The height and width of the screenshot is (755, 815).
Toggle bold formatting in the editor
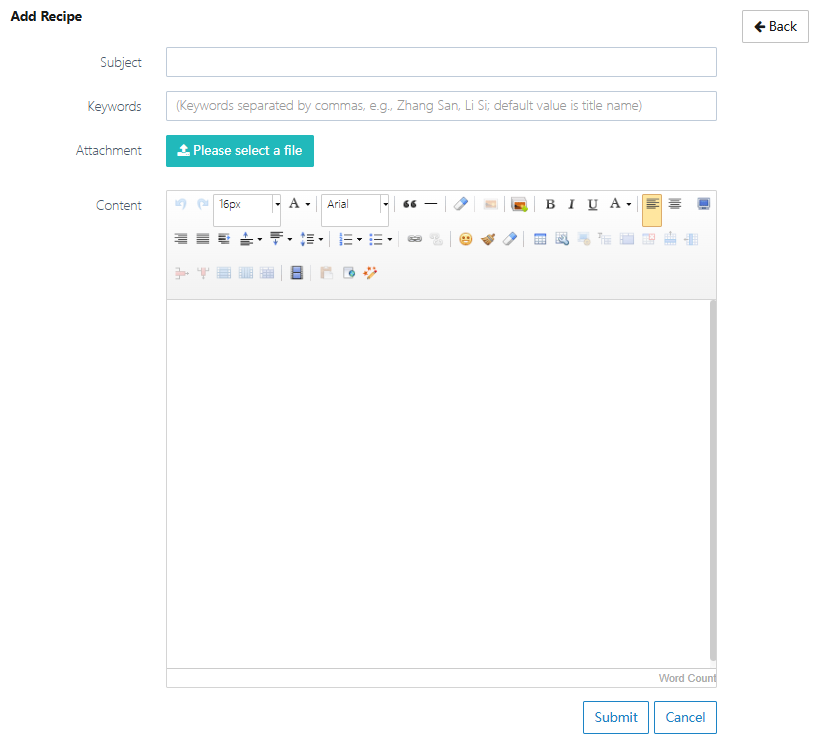(550, 204)
